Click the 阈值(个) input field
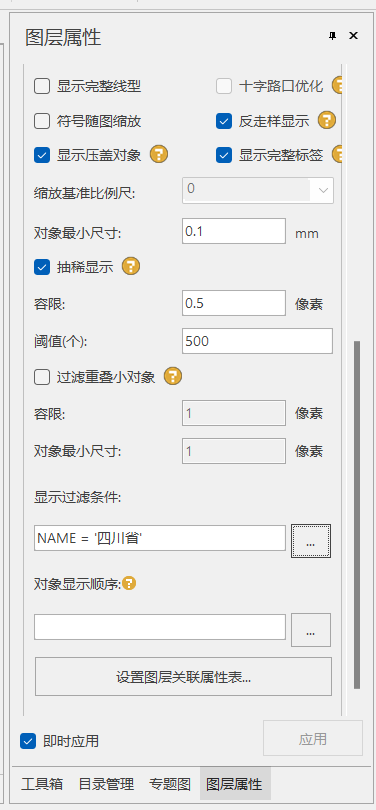Viewport: 376px width, 810px height. 257,341
